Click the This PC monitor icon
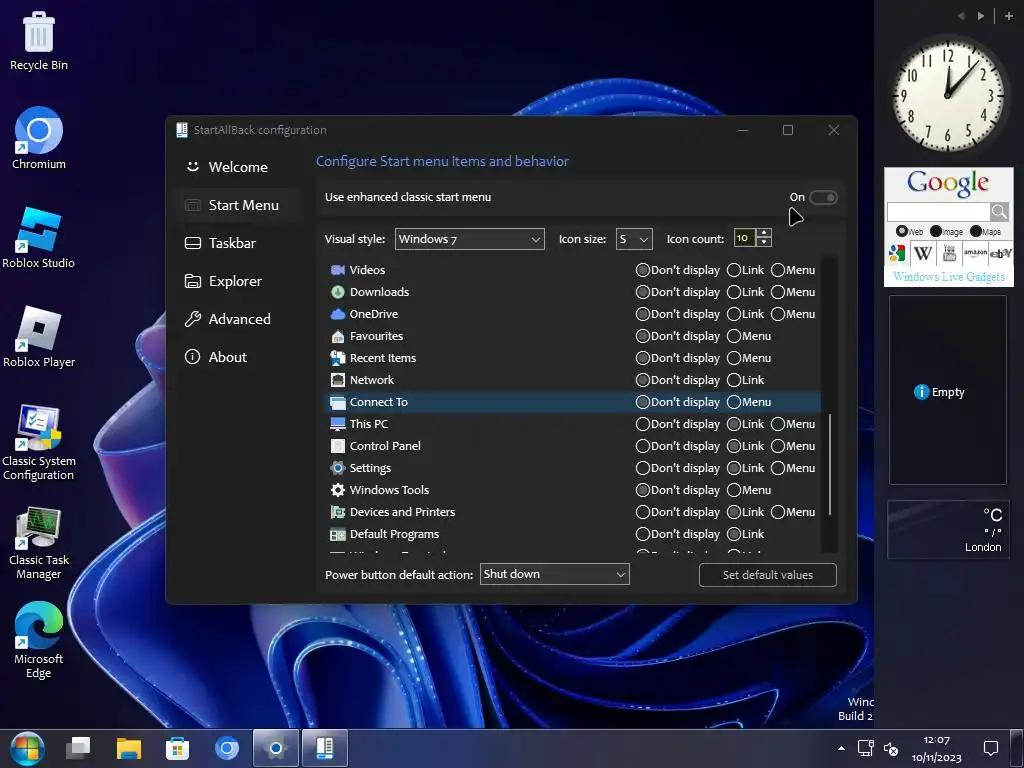This screenshot has height=768, width=1024. coord(338,424)
